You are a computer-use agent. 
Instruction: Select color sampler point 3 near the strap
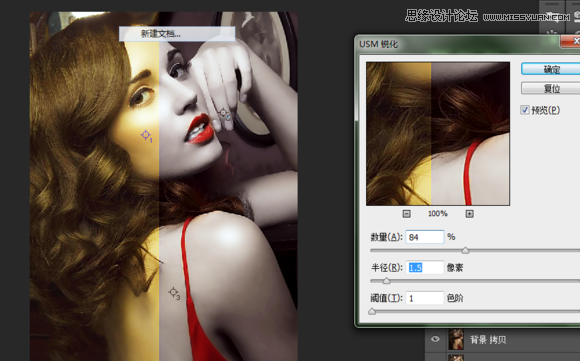pyautogui.click(x=173, y=293)
